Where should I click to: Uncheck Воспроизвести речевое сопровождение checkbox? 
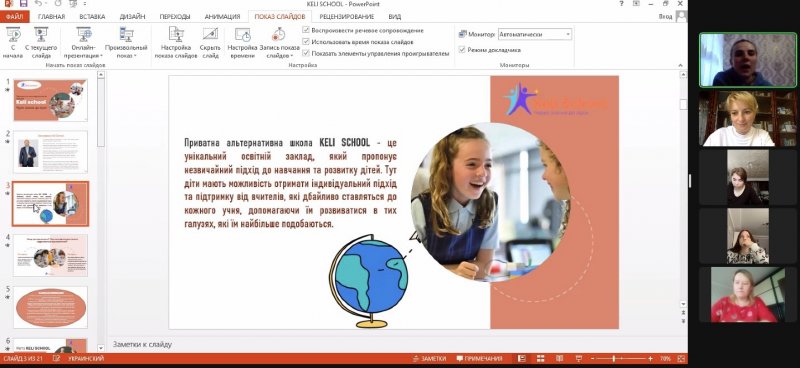pyautogui.click(x=306, y=30)
